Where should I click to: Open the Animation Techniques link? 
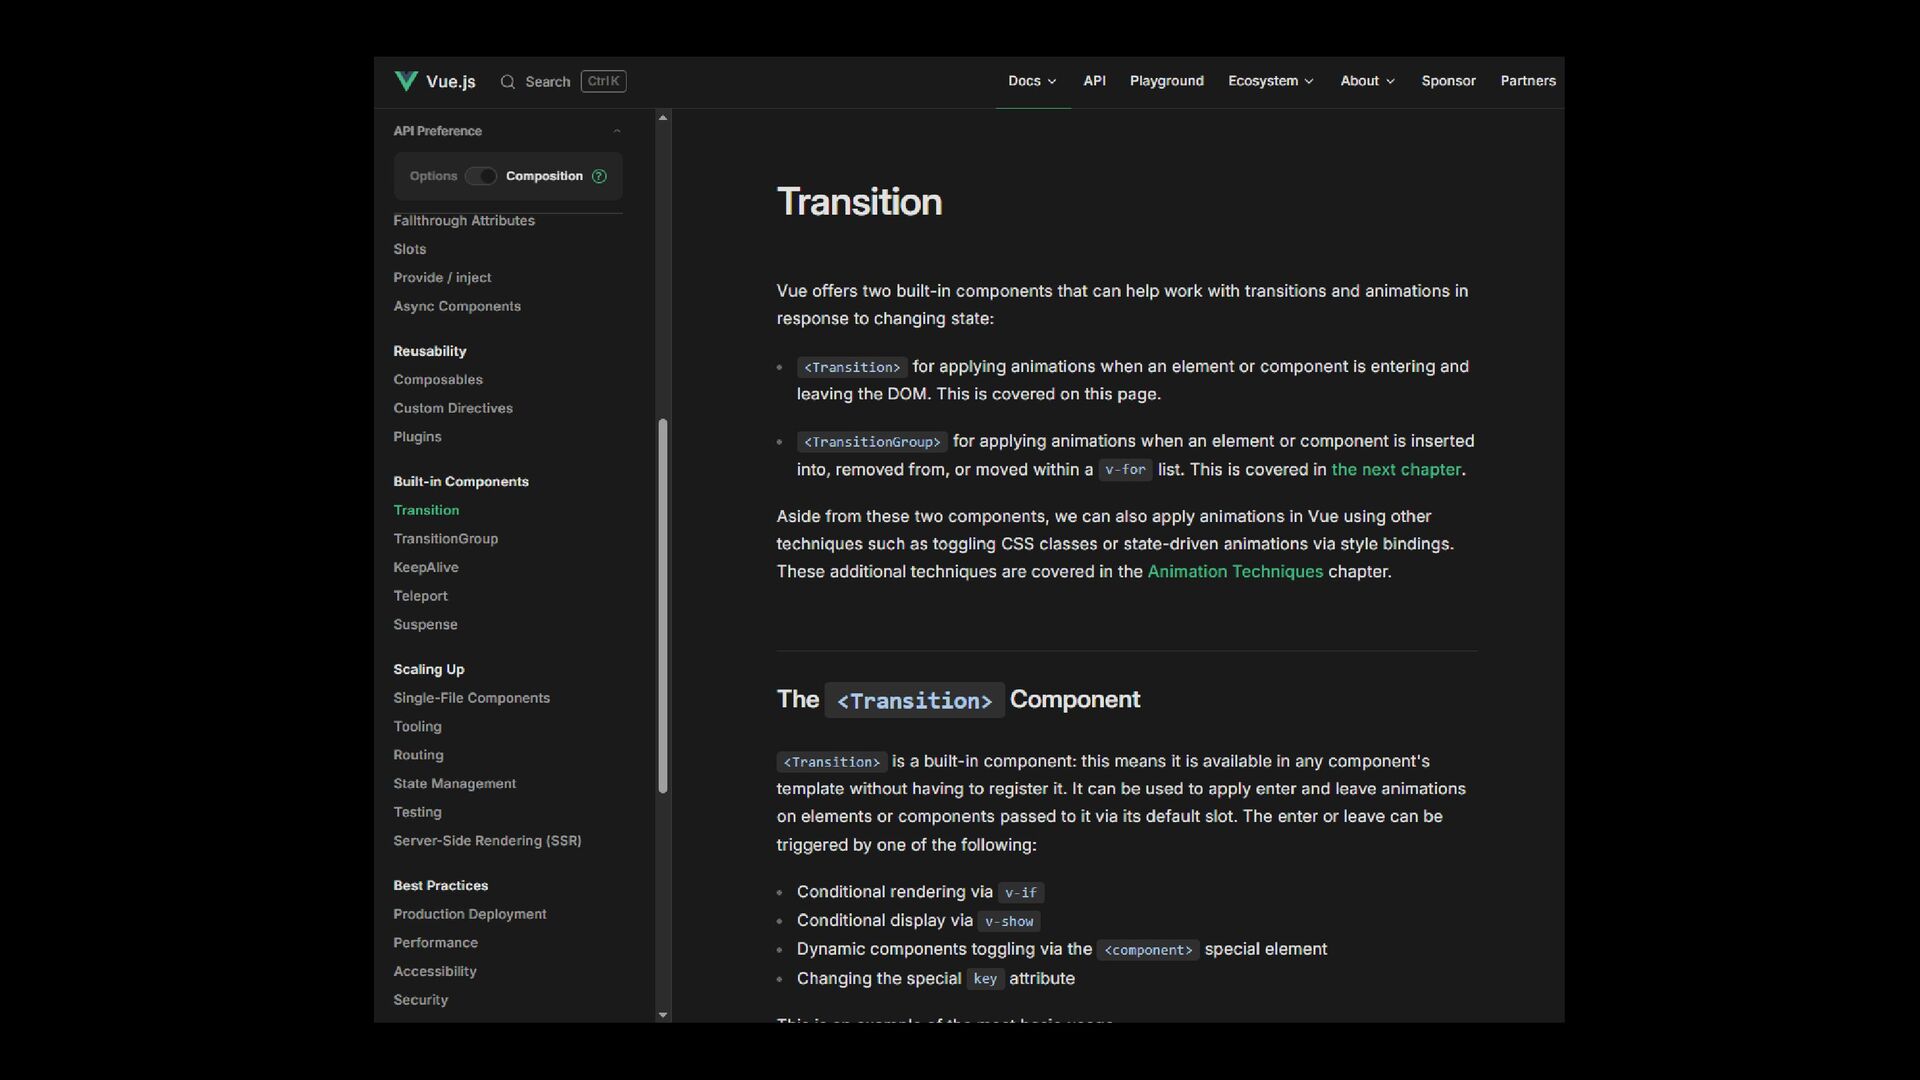[1234, 571]
